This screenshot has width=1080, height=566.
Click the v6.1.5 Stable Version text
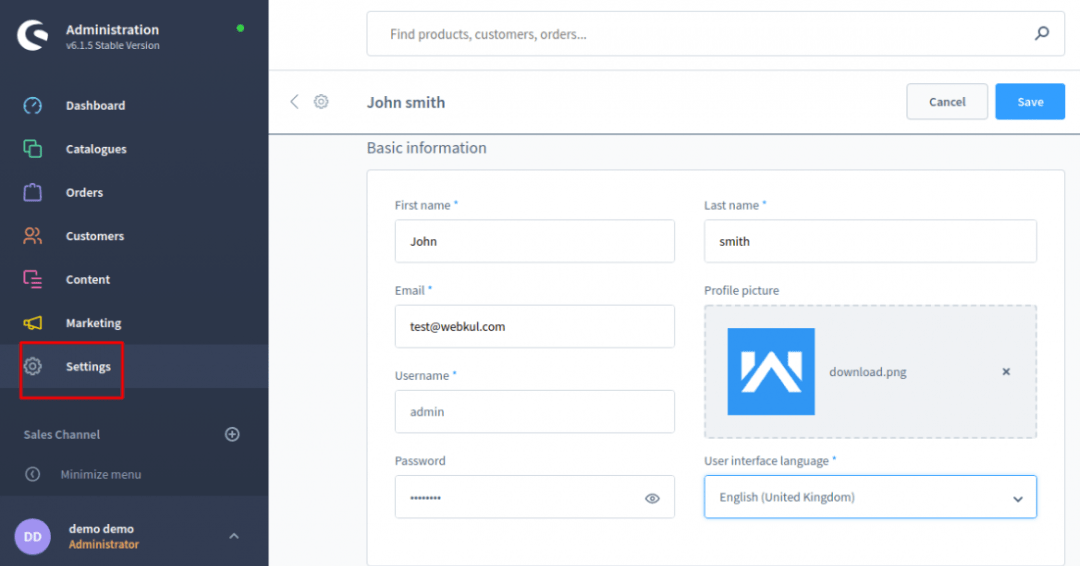pyautogui.click(x=113, y=45)
